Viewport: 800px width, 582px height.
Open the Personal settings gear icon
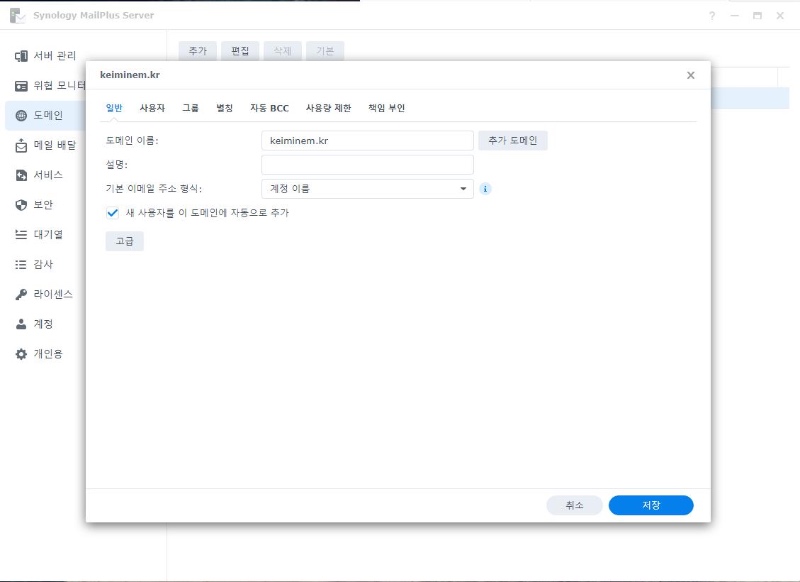pos(21,354)
